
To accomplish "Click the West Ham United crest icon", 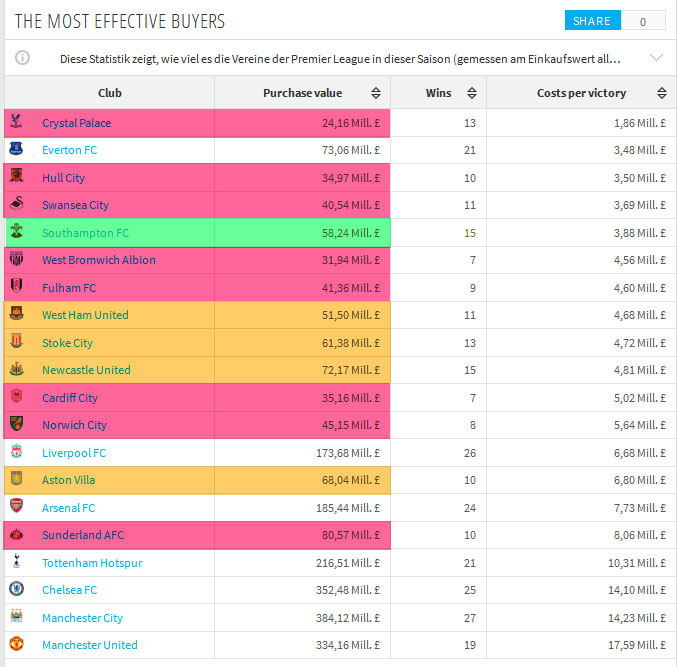I will 16,313.
